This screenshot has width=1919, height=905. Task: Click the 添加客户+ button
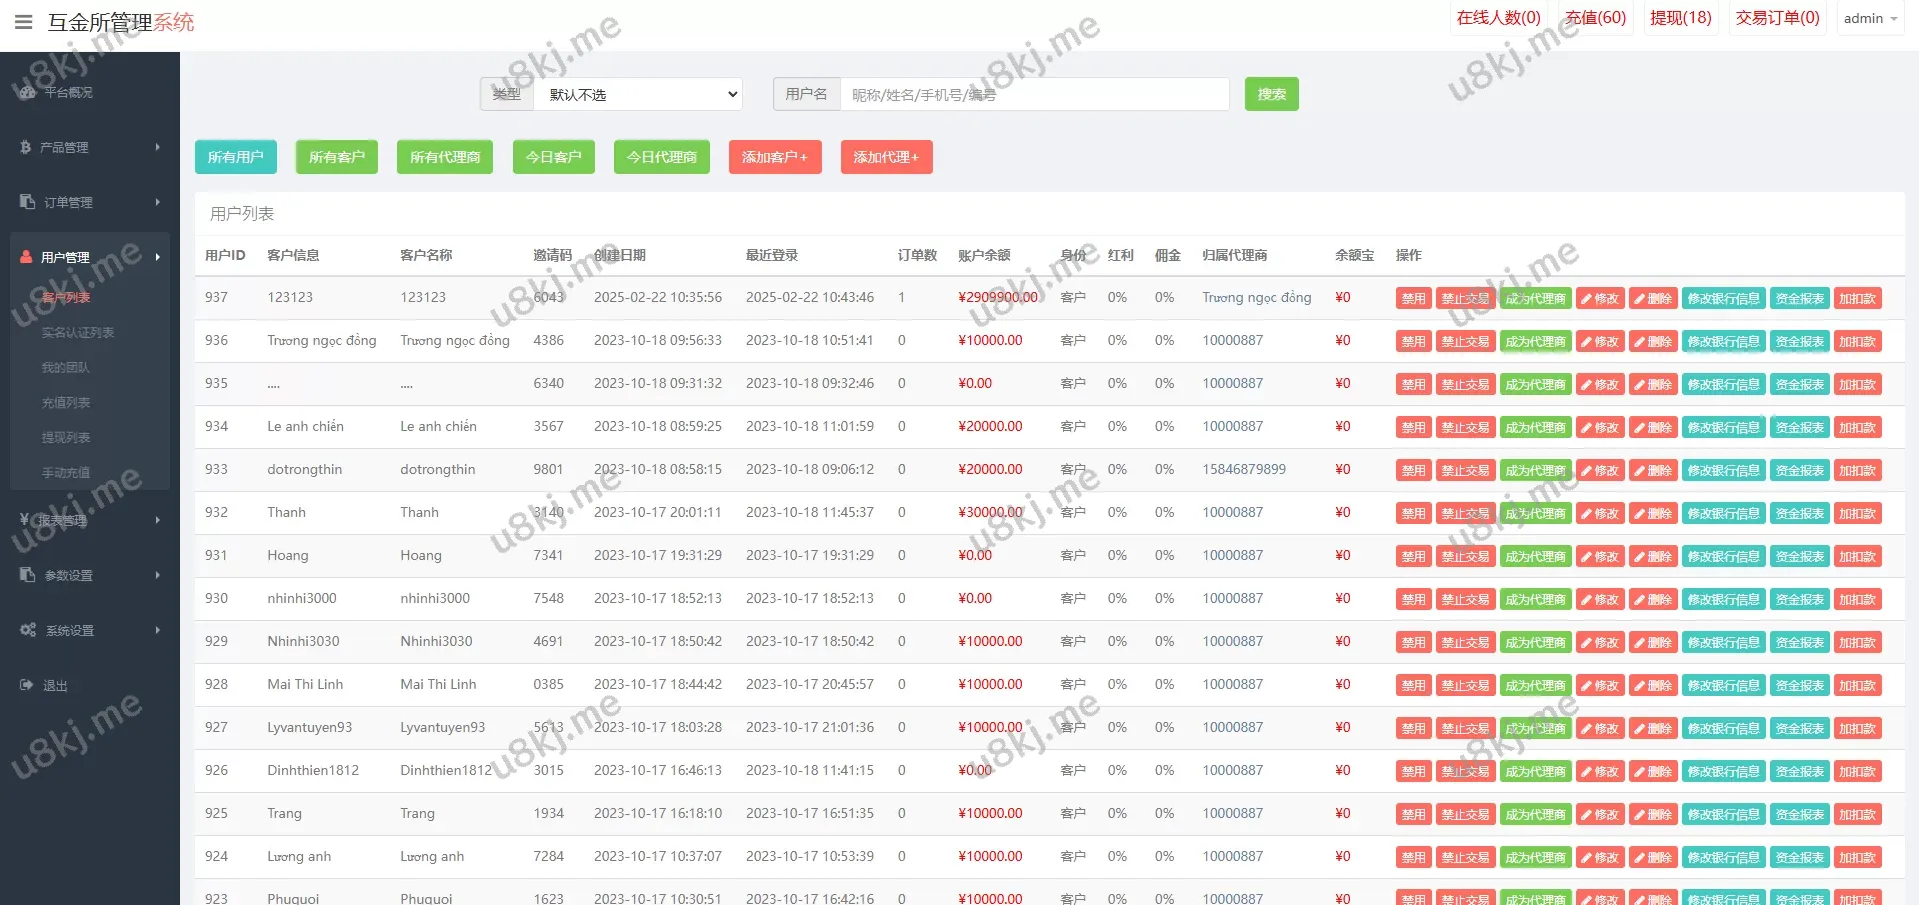[775, 157]
